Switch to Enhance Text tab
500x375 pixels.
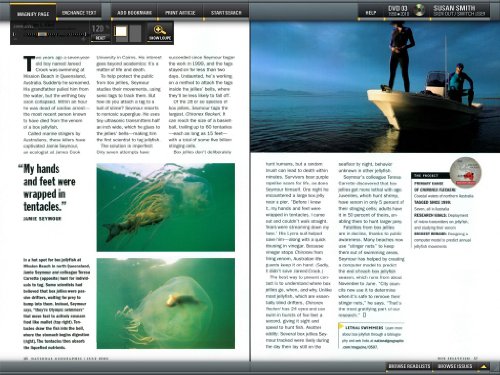[79, 13]
